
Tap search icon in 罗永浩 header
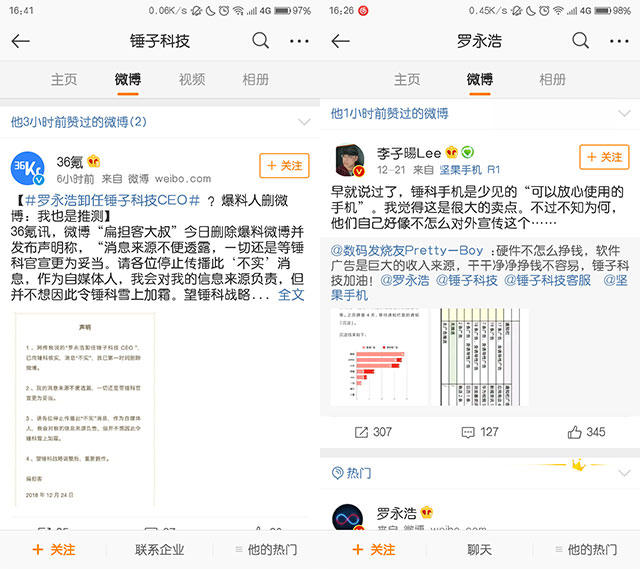(x=580, y=41)
